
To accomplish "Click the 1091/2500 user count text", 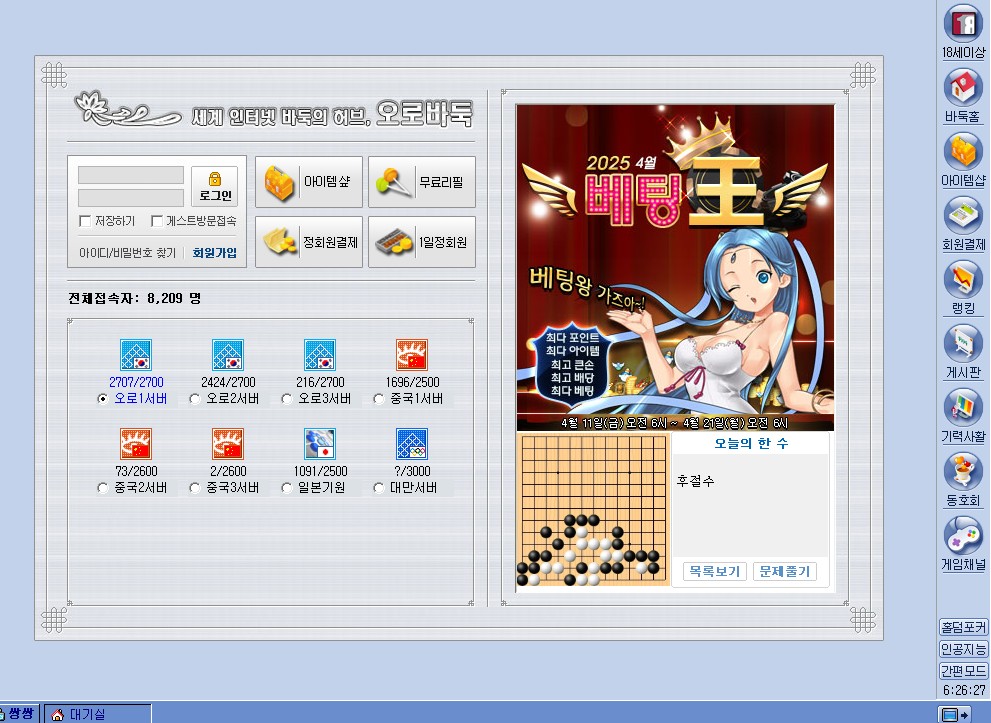I will (x=320, y=471).
